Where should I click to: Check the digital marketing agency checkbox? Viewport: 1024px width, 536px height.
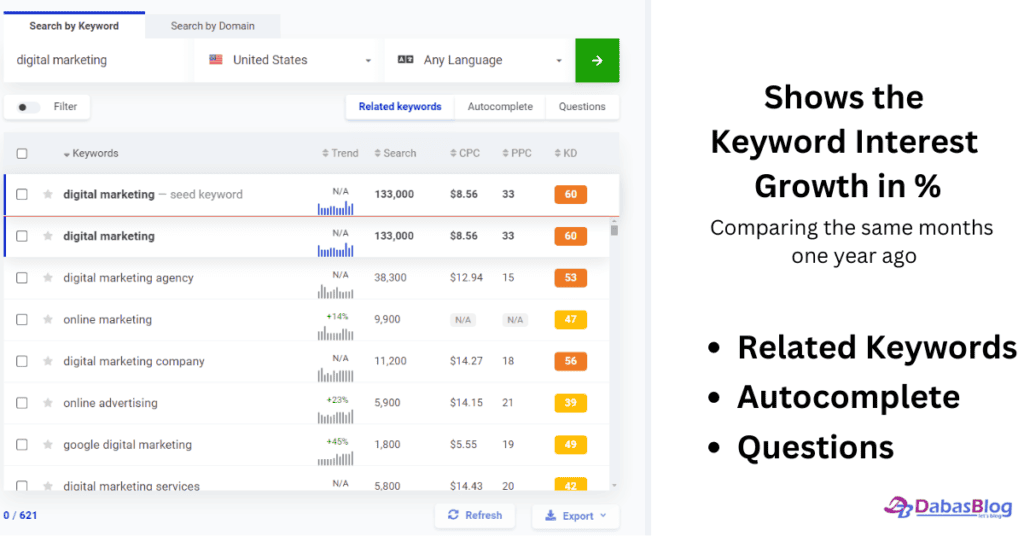22,277
